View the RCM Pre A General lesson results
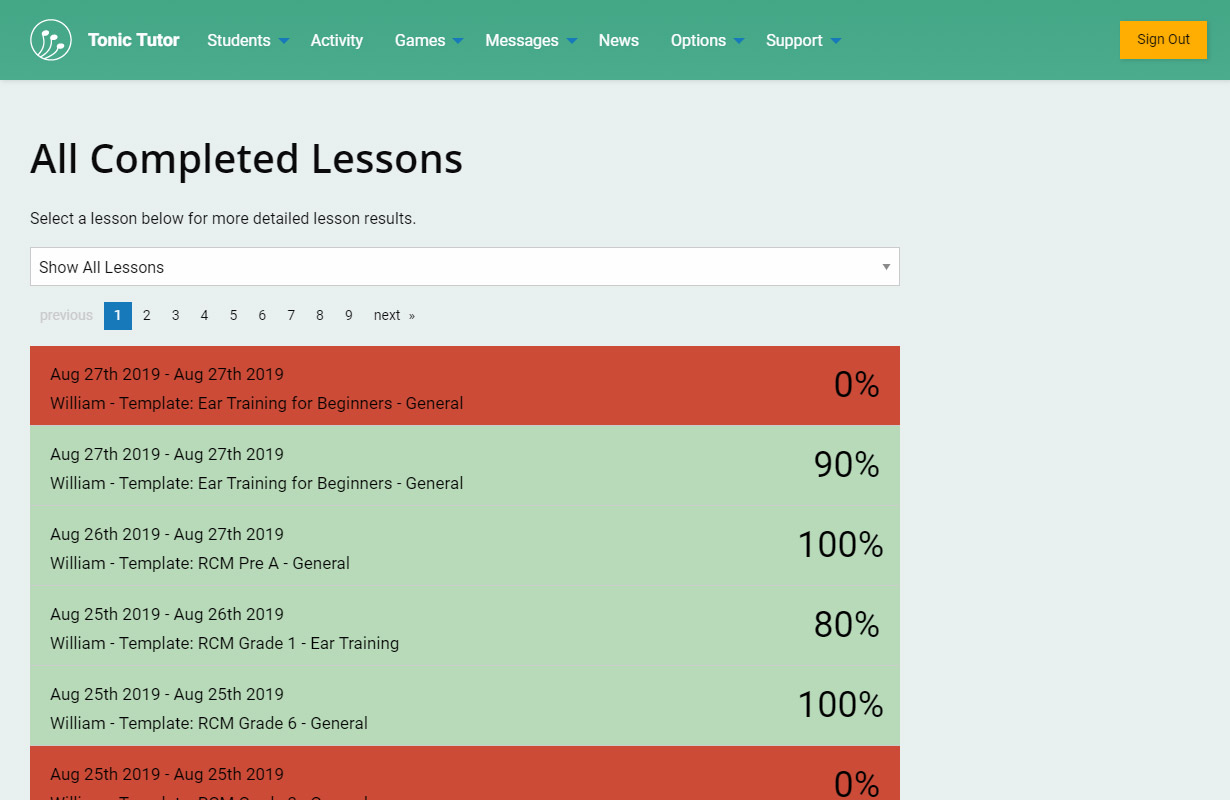 (x=464, y=546)
